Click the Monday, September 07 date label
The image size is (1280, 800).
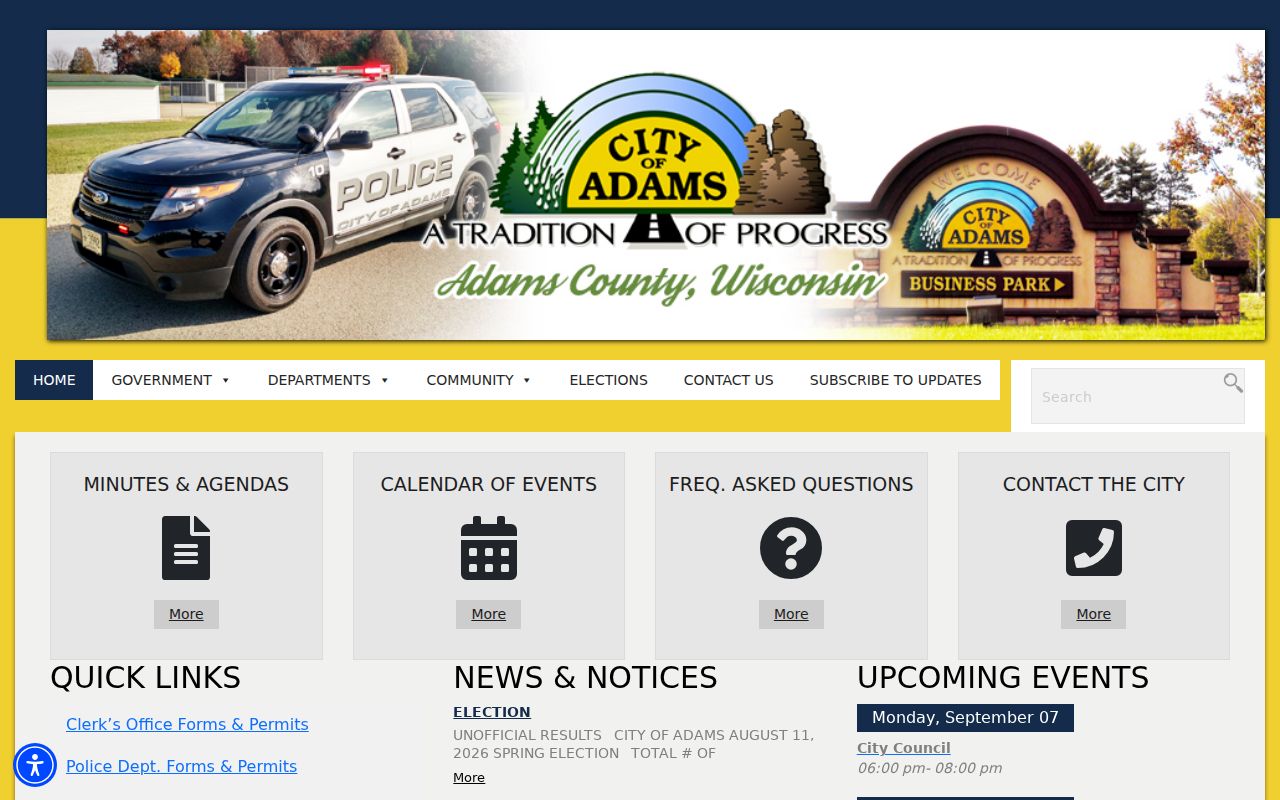pos(965,718)
